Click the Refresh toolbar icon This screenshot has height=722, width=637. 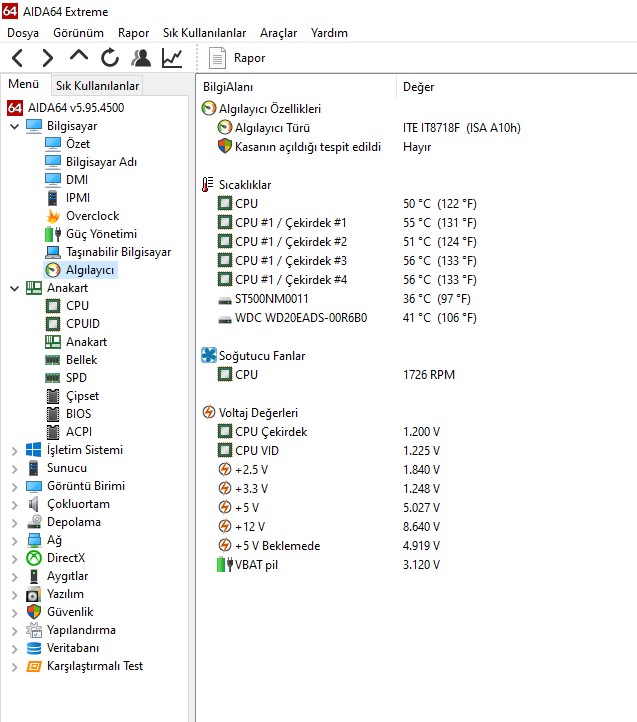(110, 58)
